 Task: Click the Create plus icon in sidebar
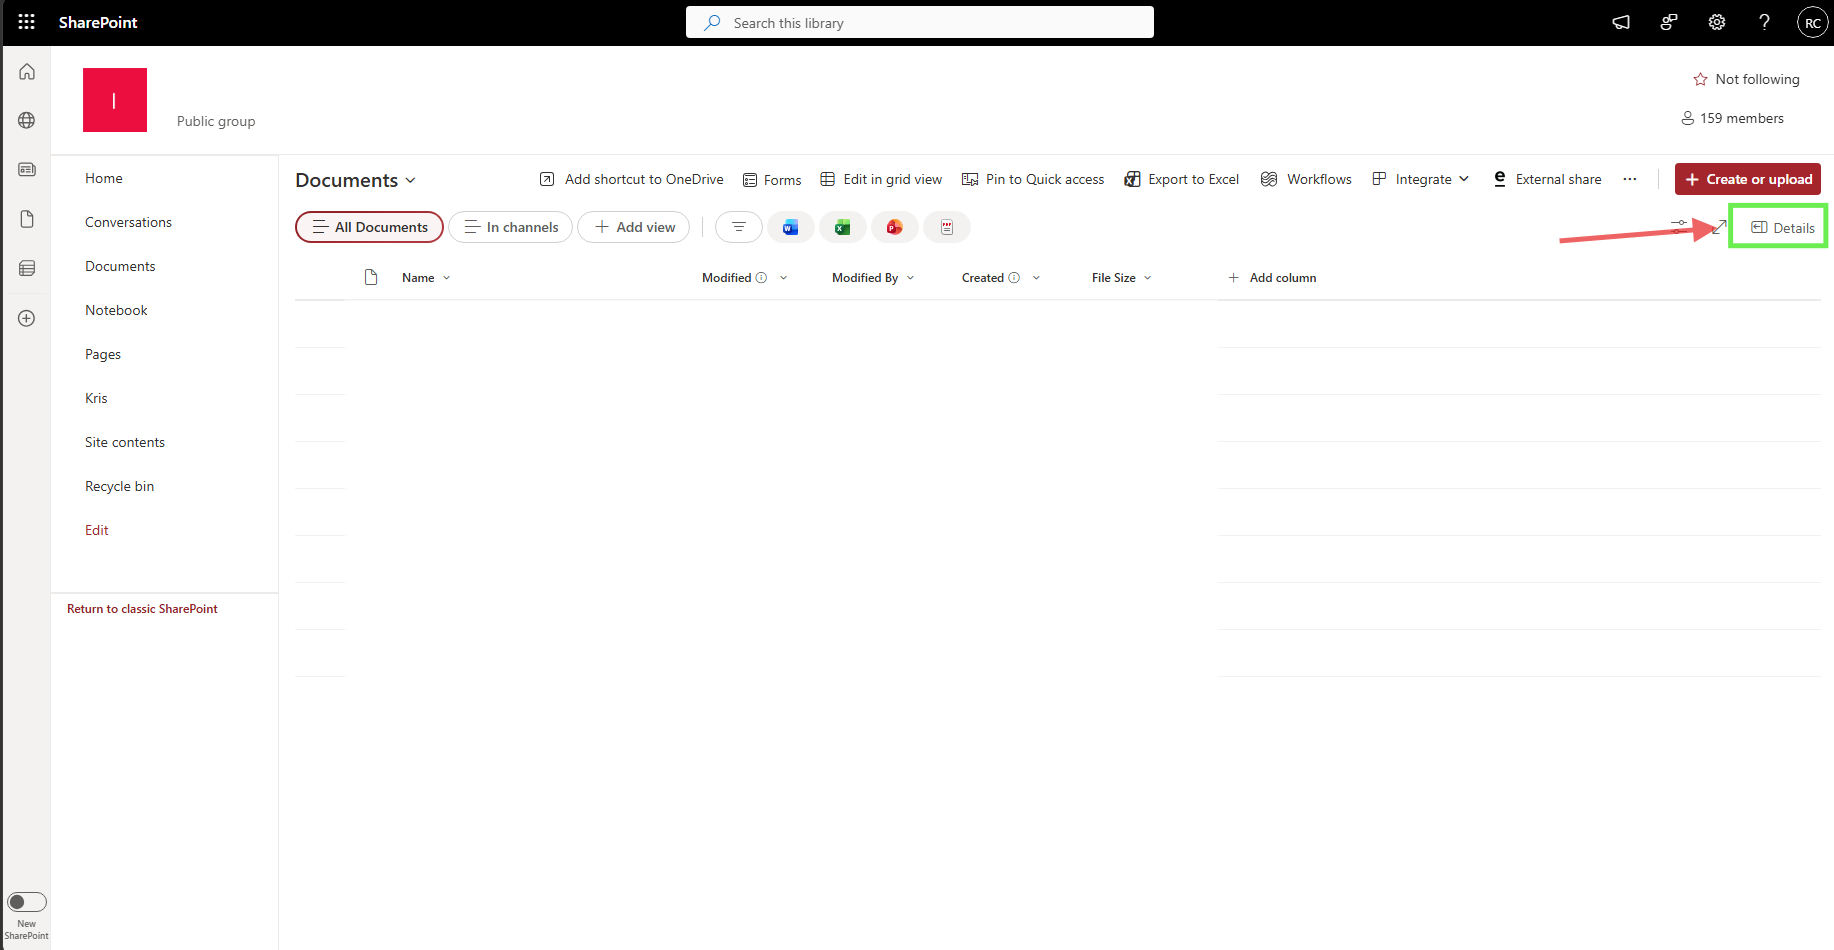(x=27, y=318)
